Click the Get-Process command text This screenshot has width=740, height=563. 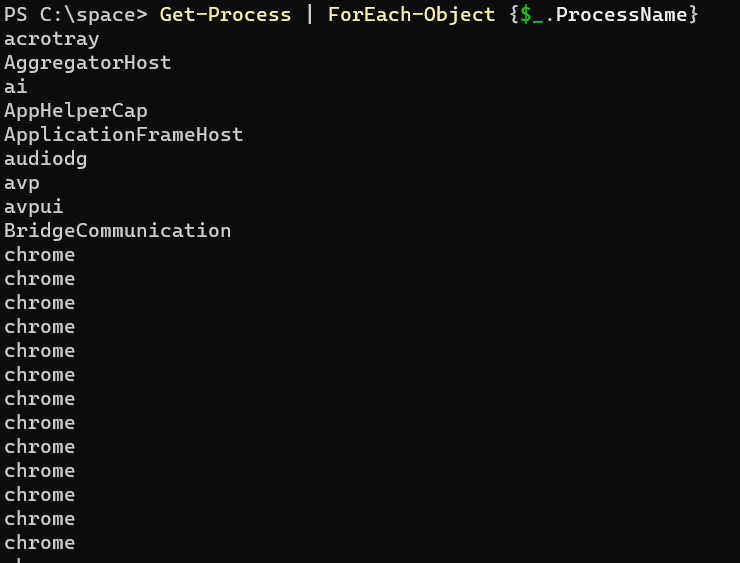pyautogui.click(x=225, y=15)
